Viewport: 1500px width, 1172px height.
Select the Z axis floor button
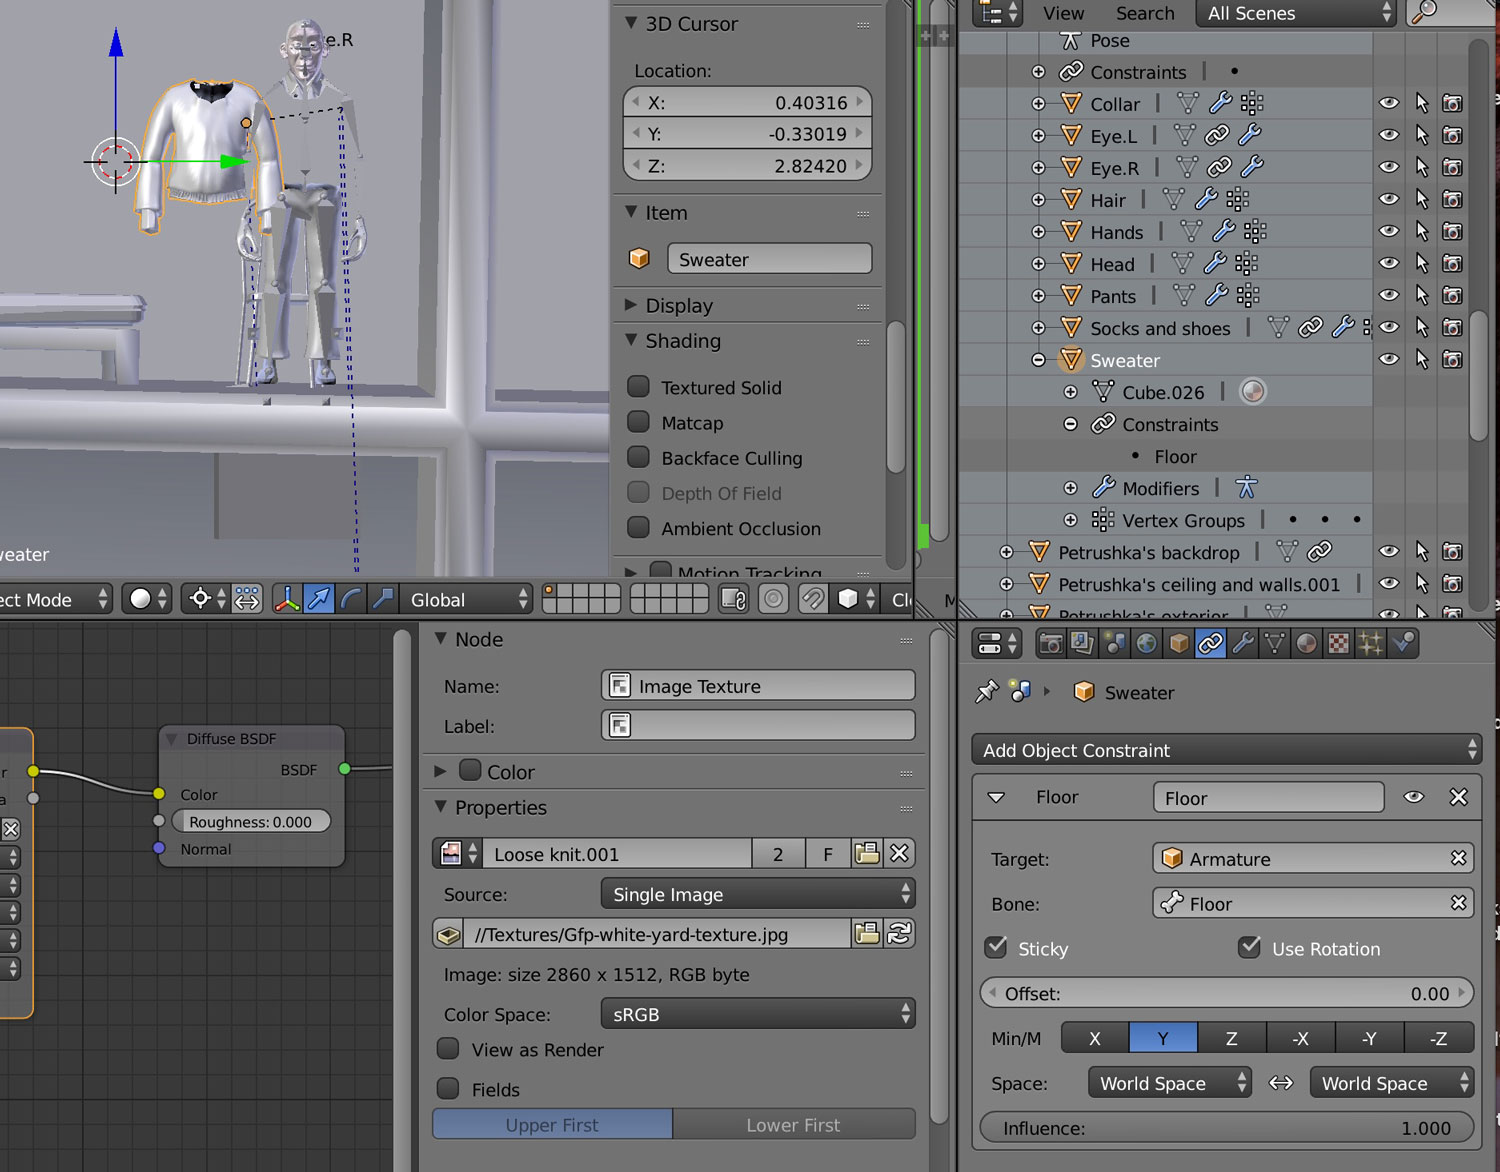coord(1231,1038)
